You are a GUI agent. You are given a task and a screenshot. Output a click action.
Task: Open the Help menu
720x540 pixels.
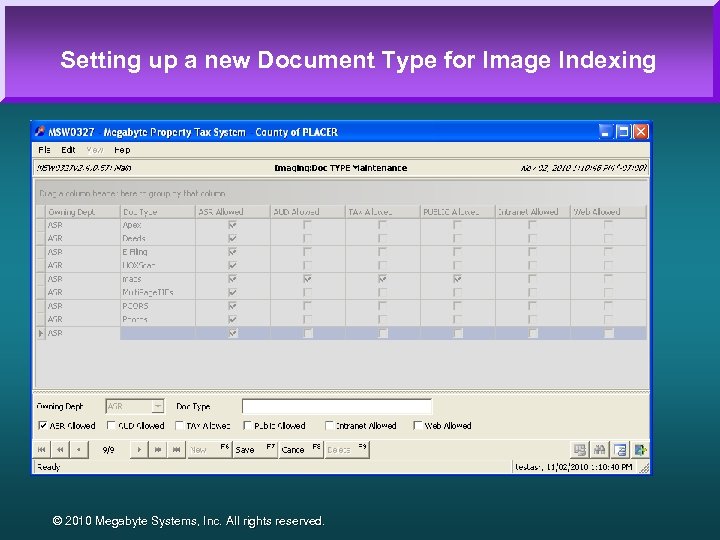[x=122, y=150]
